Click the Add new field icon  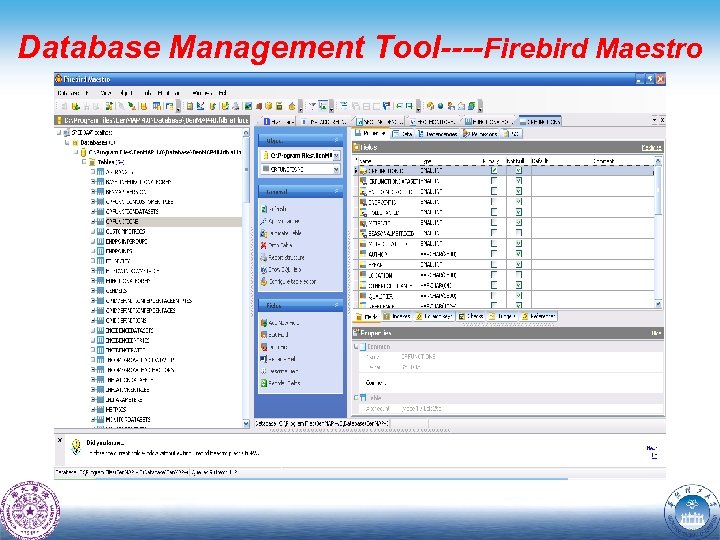[264, 323]
